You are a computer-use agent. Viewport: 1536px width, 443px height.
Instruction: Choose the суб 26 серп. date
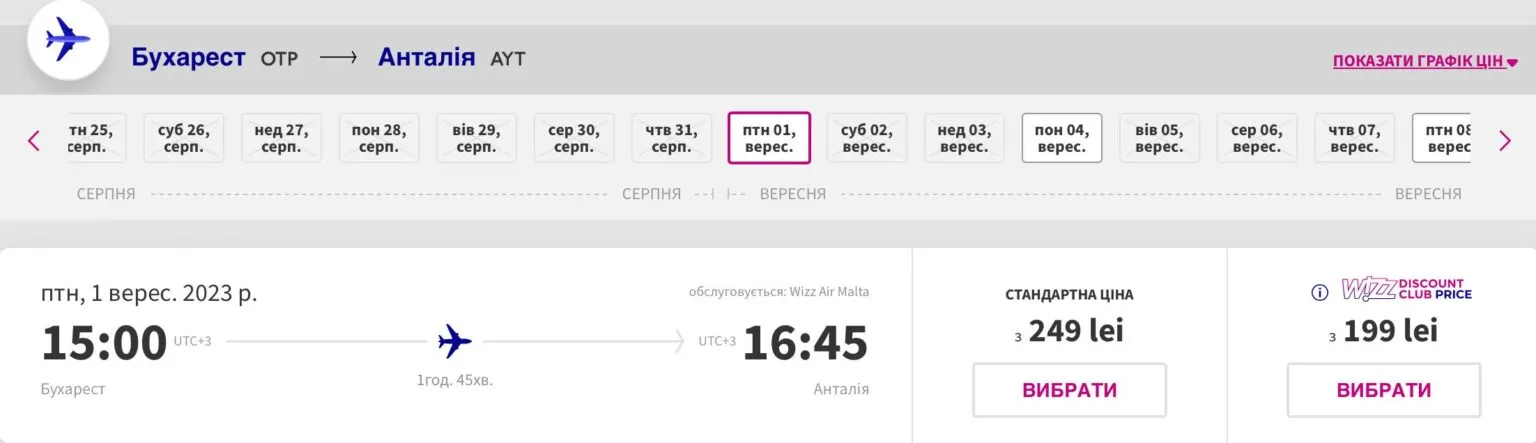184,138
